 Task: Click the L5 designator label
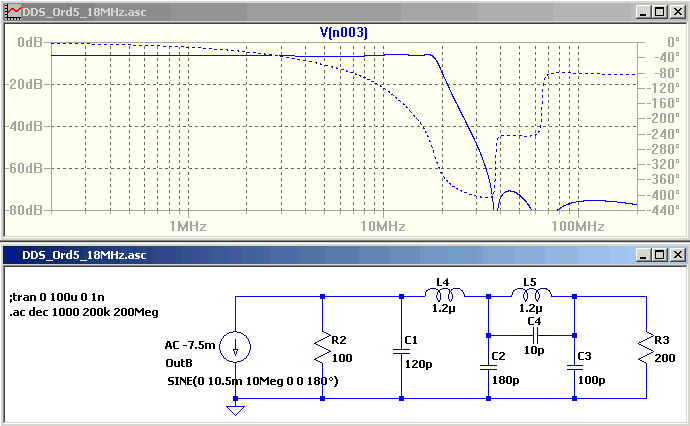pyautogui.click(x=530, y=282)
